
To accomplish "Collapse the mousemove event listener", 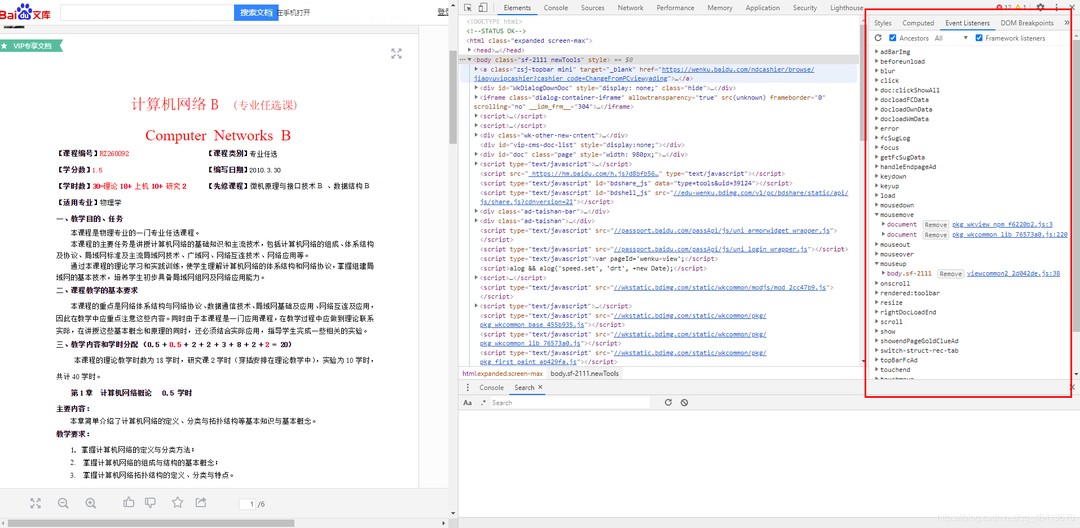I will (877, 214).
